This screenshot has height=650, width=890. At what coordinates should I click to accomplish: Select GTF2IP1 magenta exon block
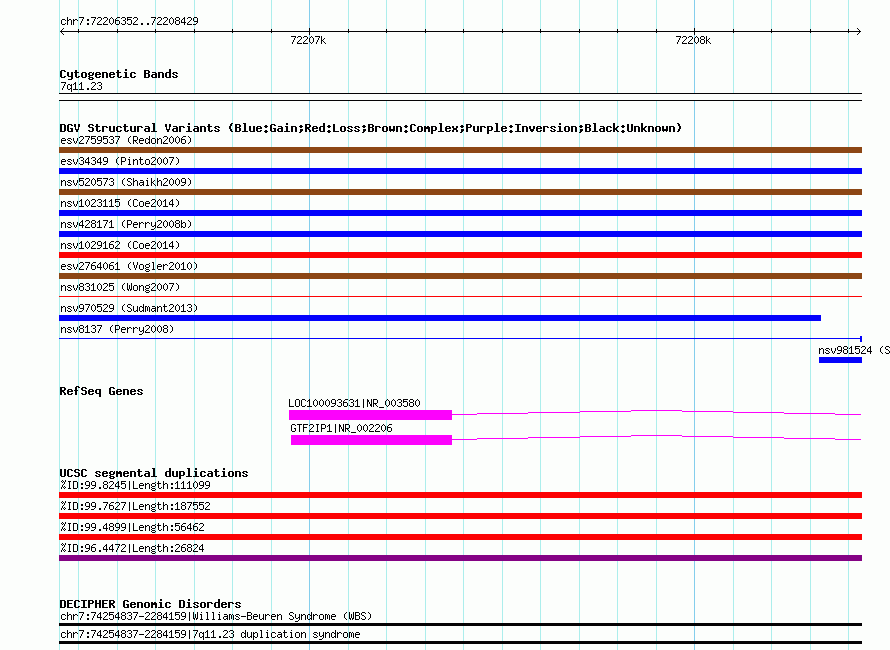(371, 440)
